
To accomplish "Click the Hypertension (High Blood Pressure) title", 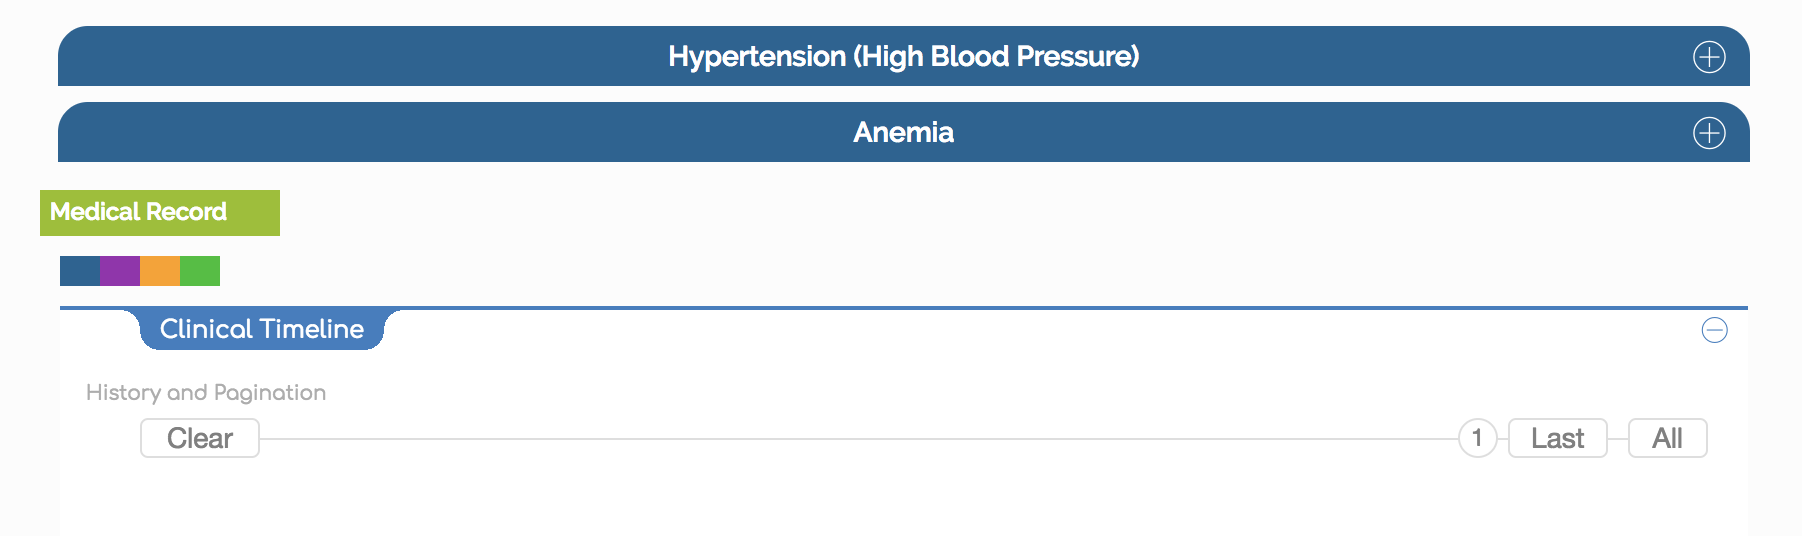I will pyautogui.click(x=903, y=57).
